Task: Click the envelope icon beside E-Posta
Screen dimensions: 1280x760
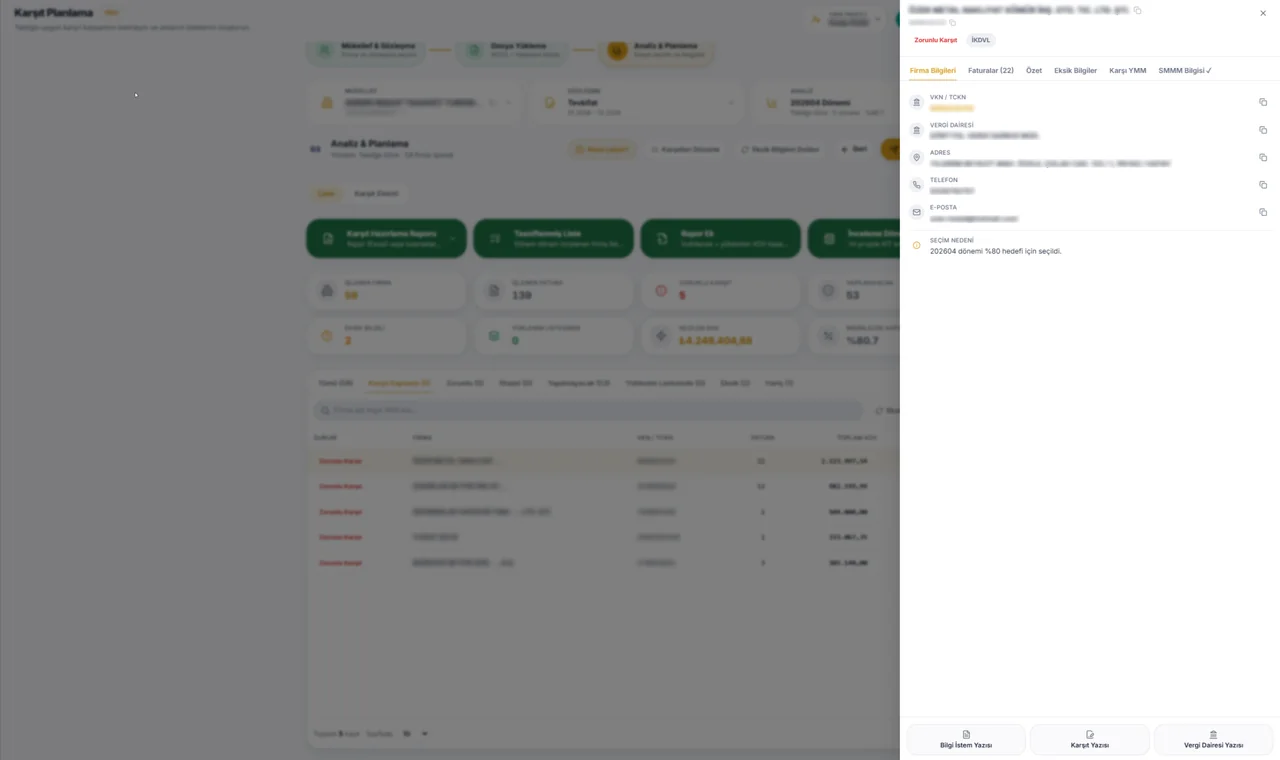Action: tap(916, 212)
